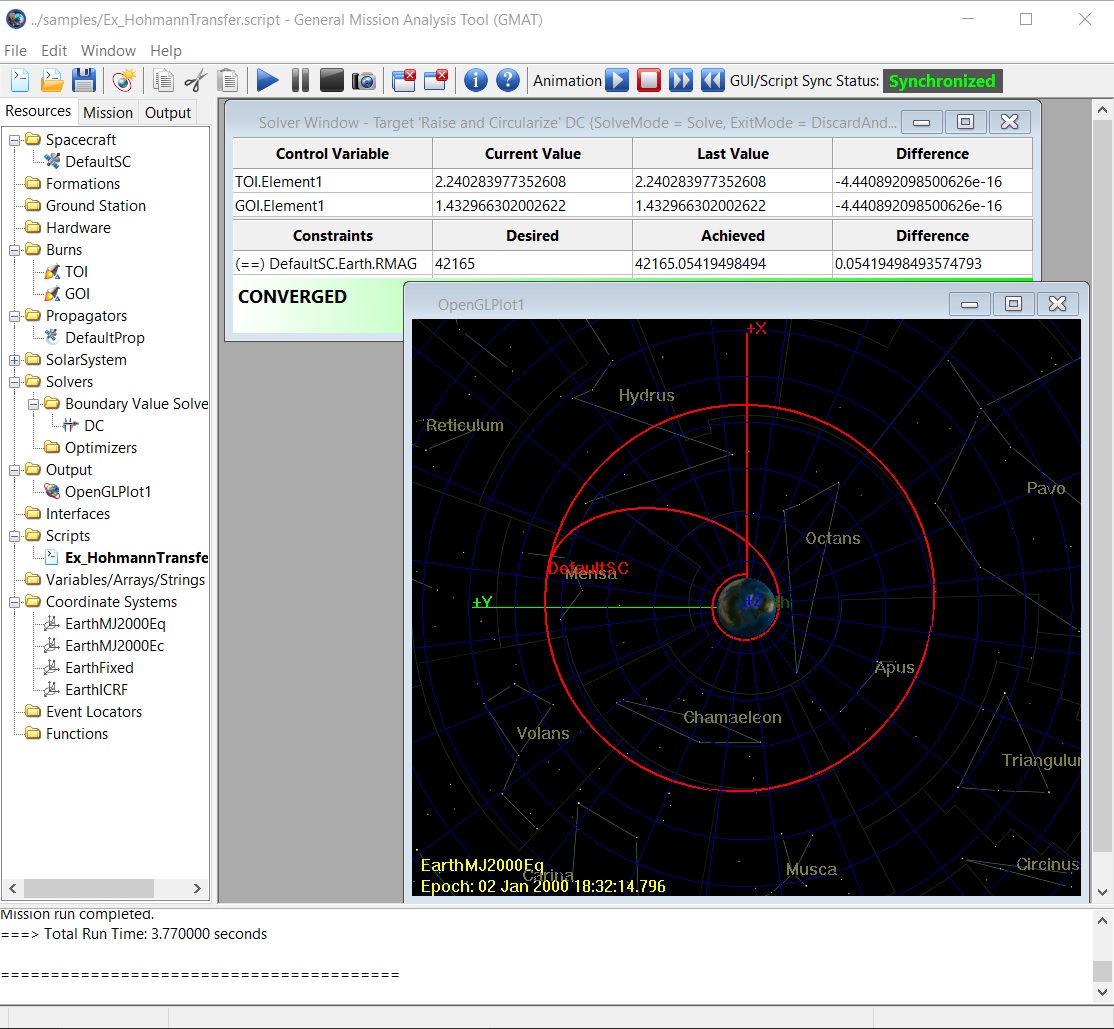
Task: Collapse the Spacecraft tree folder
Action: coord(15,140)
